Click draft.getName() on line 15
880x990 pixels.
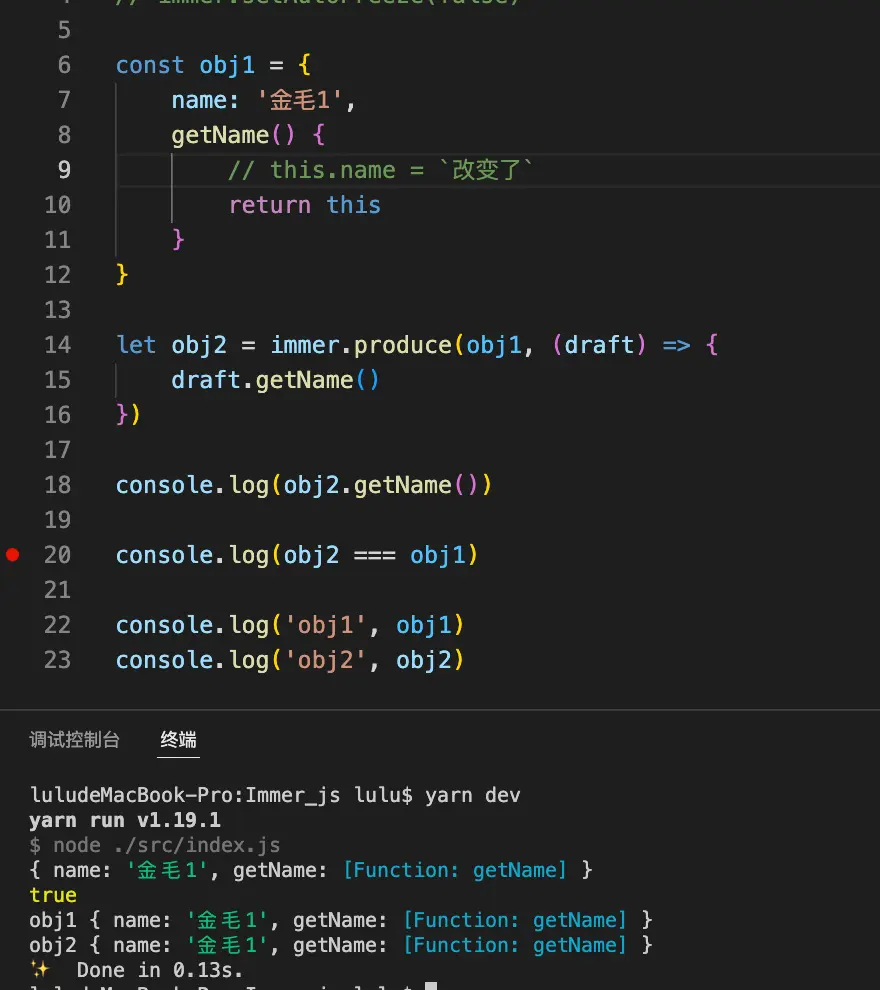pyautogui.click(x=275, y=380)
